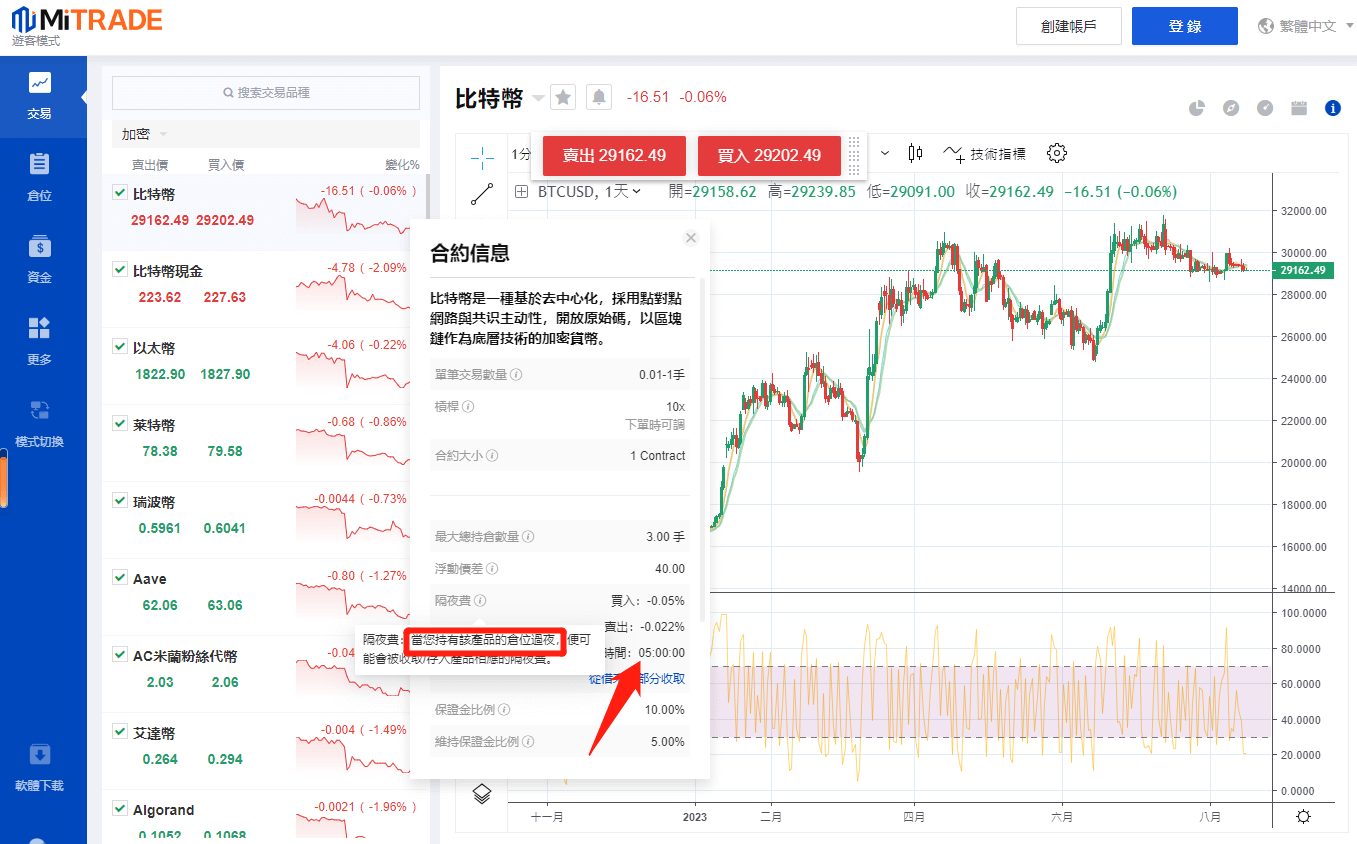The image size is (1357, 844).
Task: Add 比特幣 to favorites with star icon
Action: tap(564, 97)
